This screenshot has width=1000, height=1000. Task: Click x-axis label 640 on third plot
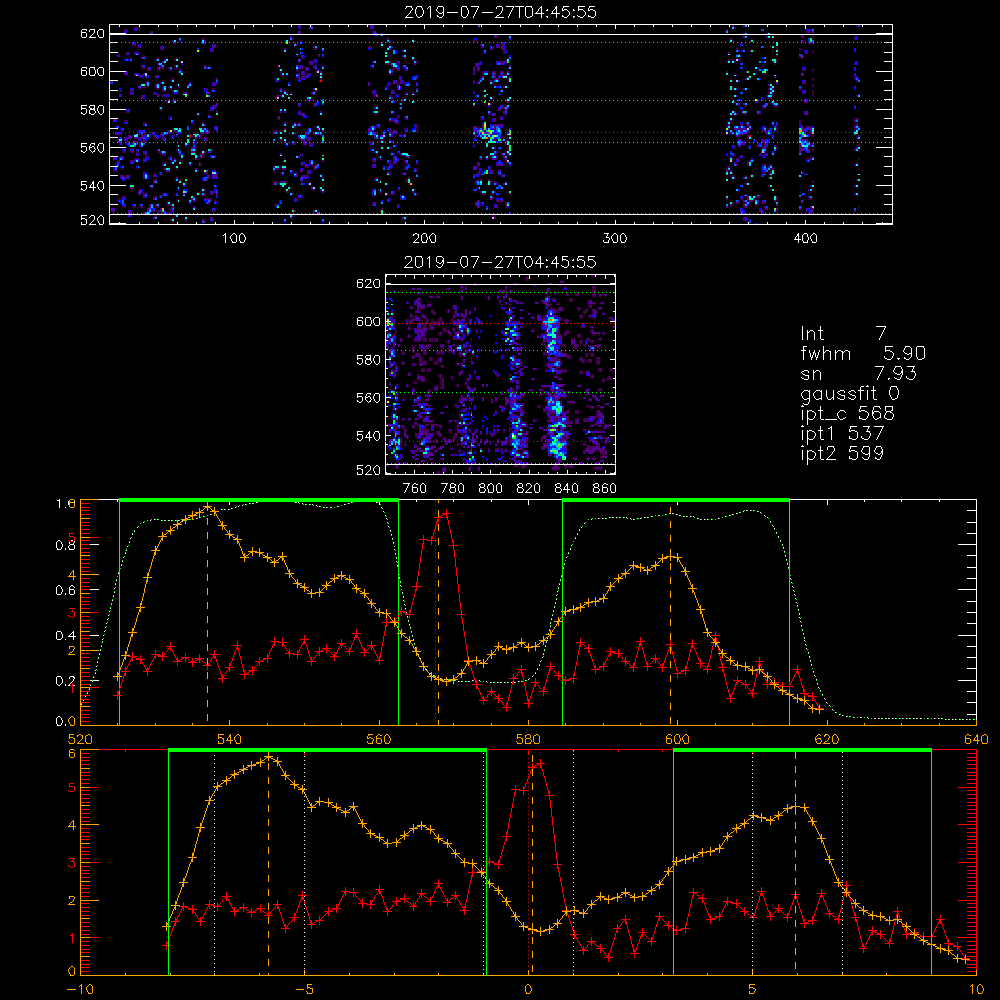976,740
